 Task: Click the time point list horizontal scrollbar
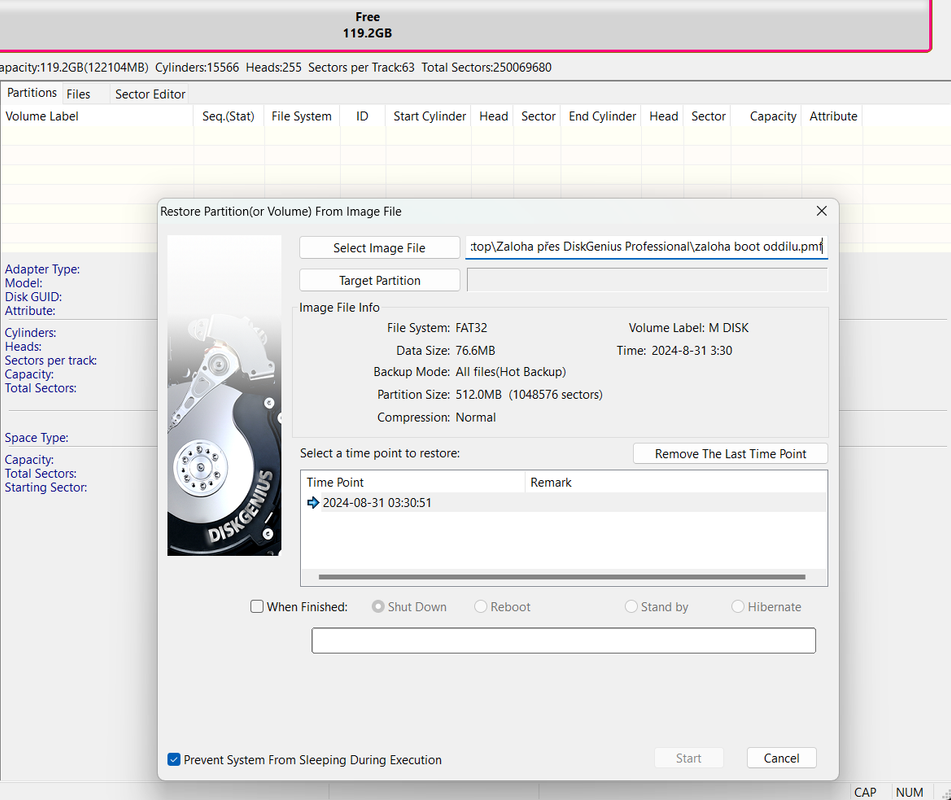tap(562, 577)
